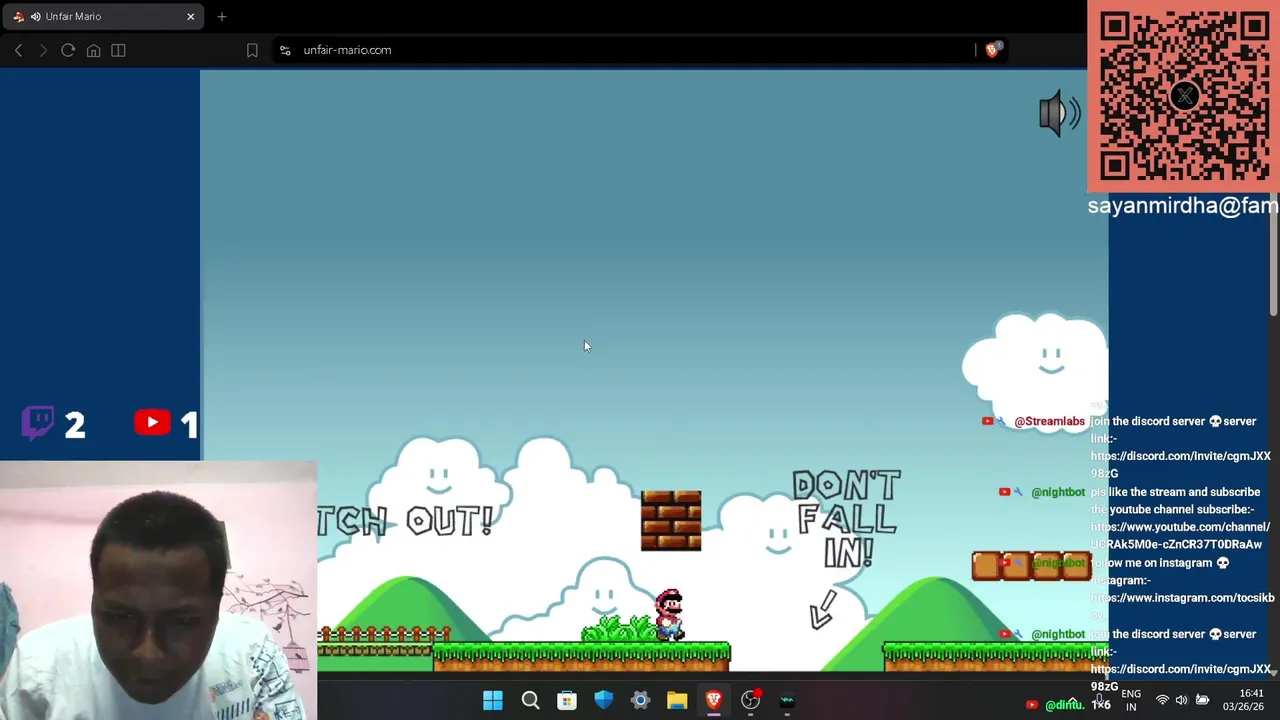Toggle the browser sidebar panel
The image size is (1280, 720).
118,50
